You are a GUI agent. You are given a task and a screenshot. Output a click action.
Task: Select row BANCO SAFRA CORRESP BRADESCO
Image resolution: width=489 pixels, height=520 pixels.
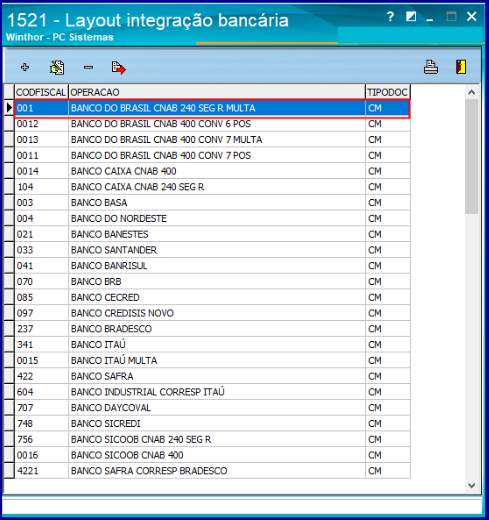click(212, 471)
